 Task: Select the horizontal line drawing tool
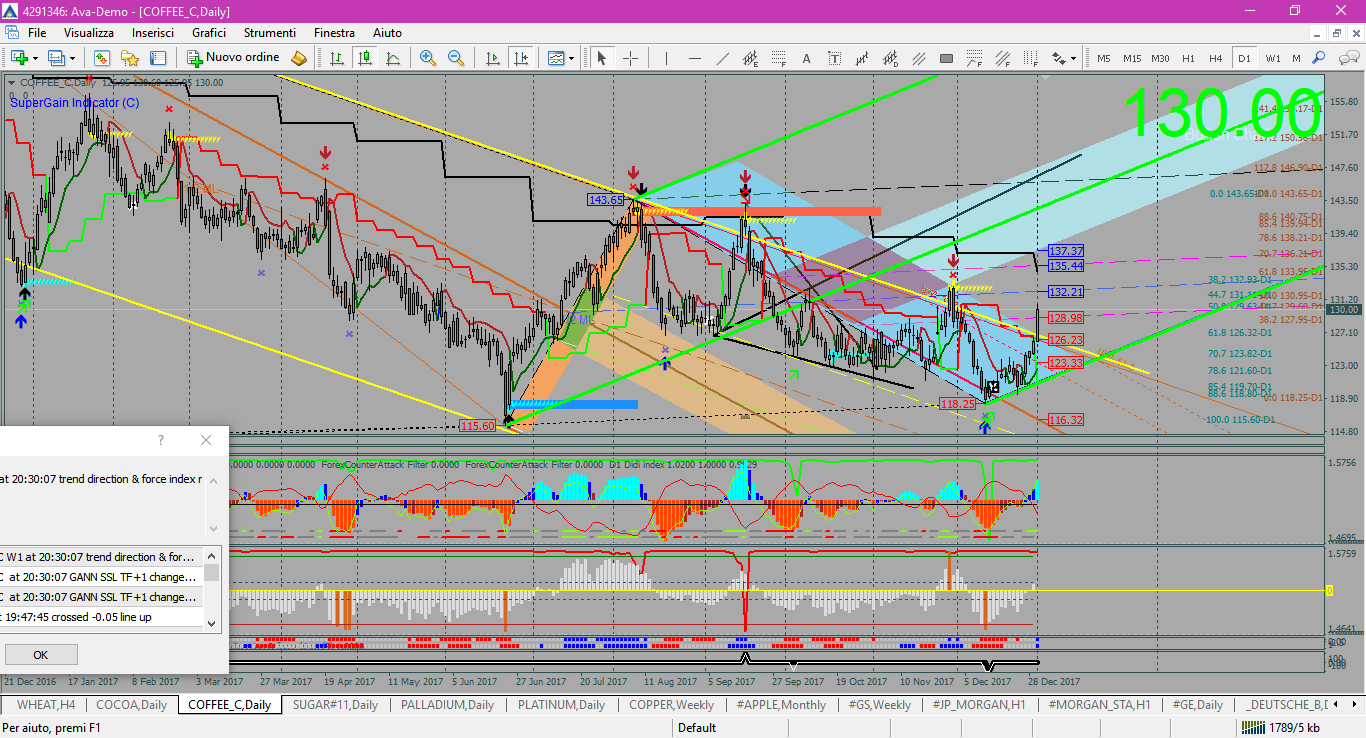pyautogui.click(x=694, y=58)
